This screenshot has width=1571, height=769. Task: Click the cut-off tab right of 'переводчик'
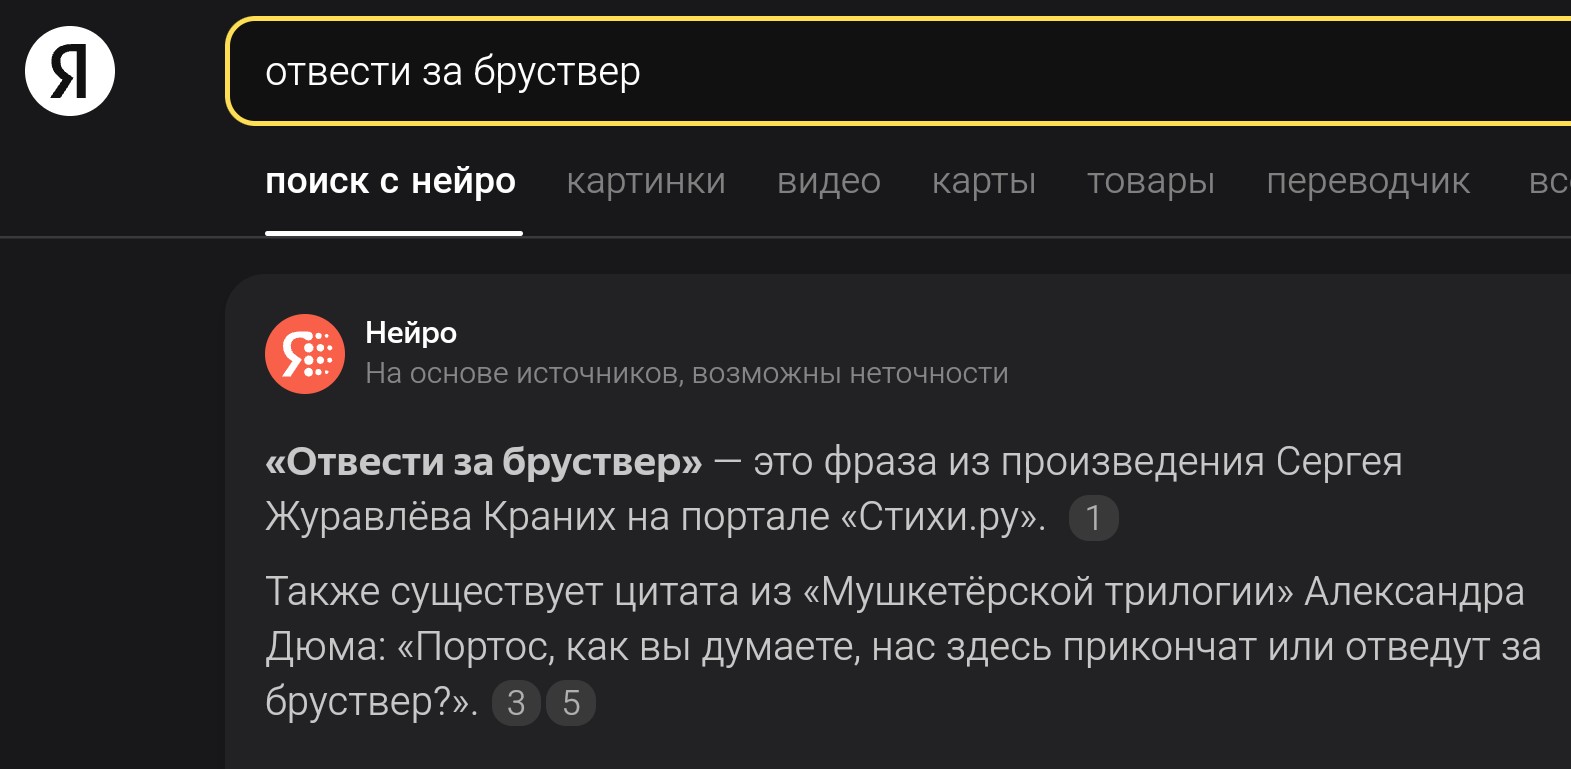(x=1549, y=182)
